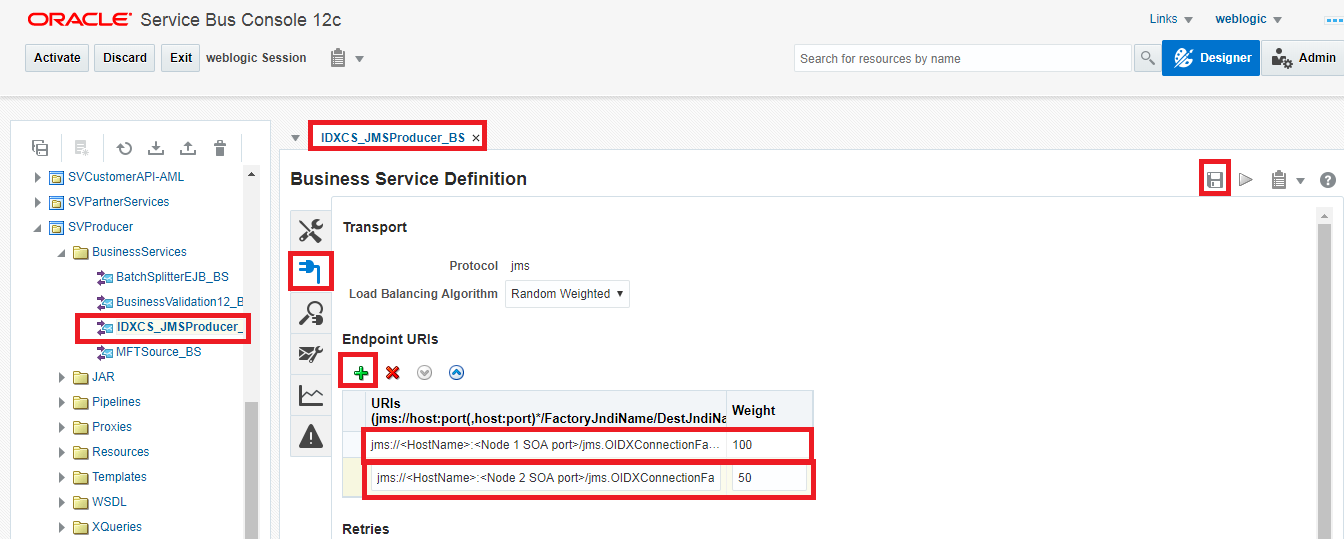Move endpoint URI up
Screen dimensions: 1344x539
[x=457, y=372]
